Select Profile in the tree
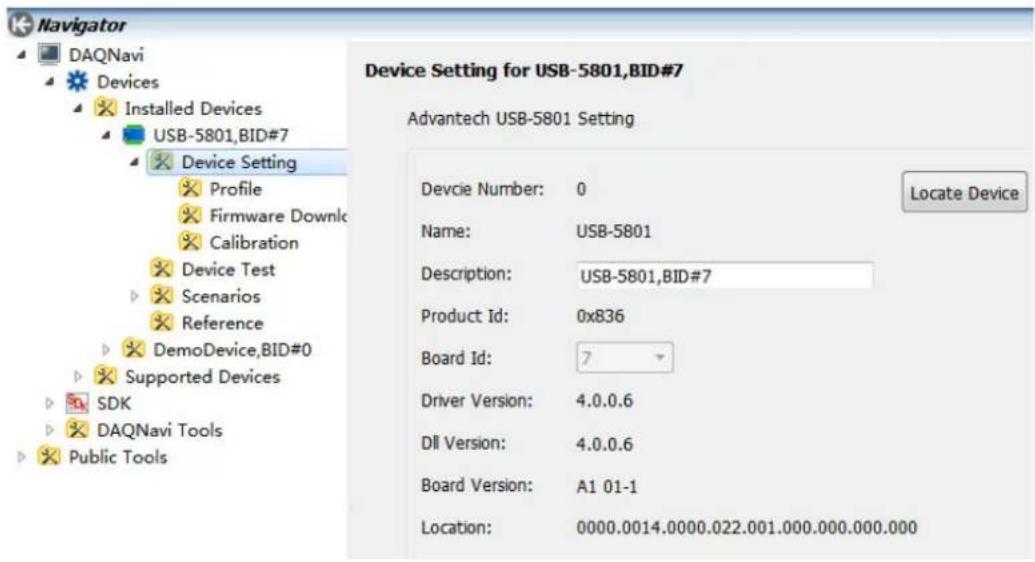This screenshot has height=562, width=1035. pos(236,189)
